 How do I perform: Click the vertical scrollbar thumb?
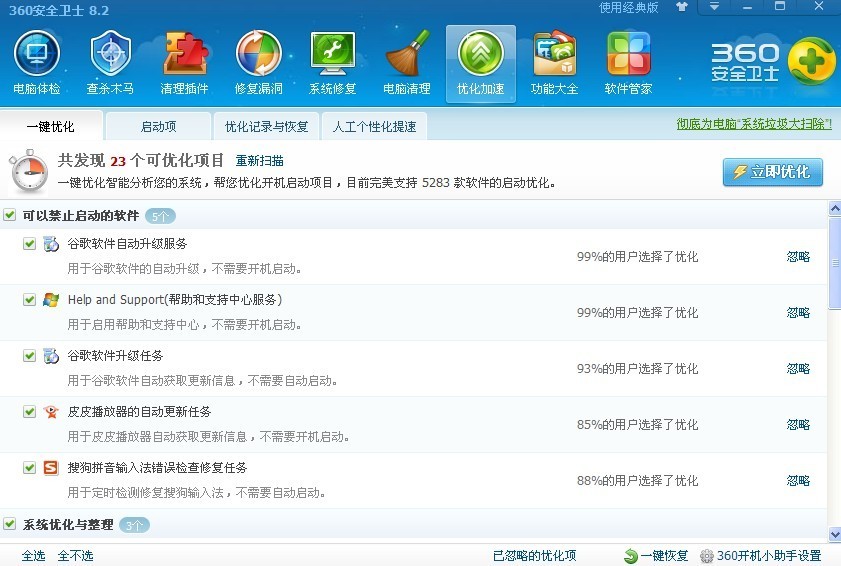(x=835, y=263)
